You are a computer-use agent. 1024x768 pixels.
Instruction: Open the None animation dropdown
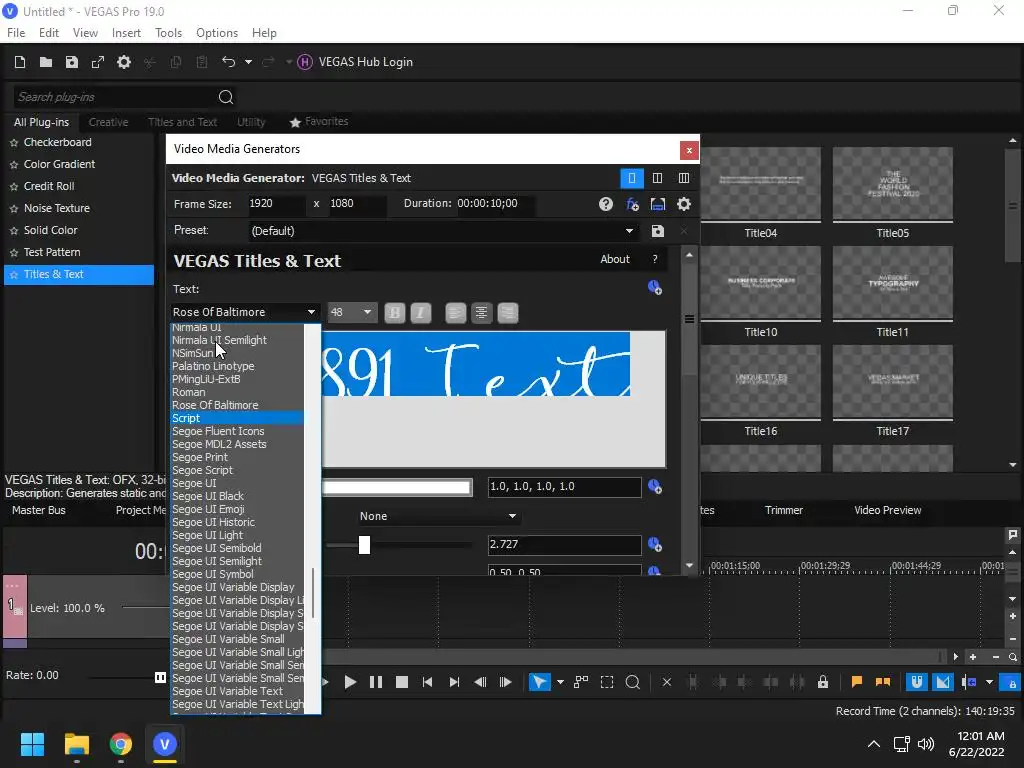pyautogui.click(x=438, y=517)
